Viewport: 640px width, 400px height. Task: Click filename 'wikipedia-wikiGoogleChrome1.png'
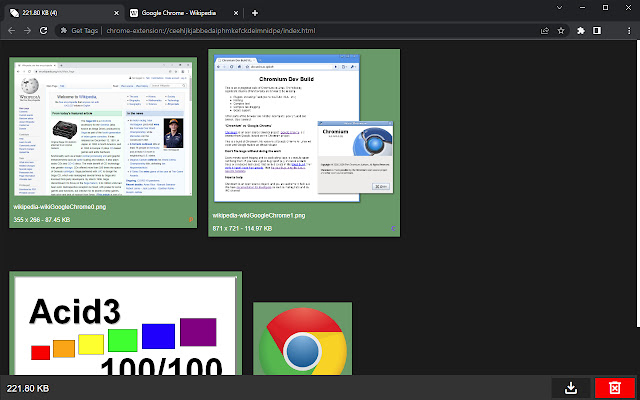(259, 215)
